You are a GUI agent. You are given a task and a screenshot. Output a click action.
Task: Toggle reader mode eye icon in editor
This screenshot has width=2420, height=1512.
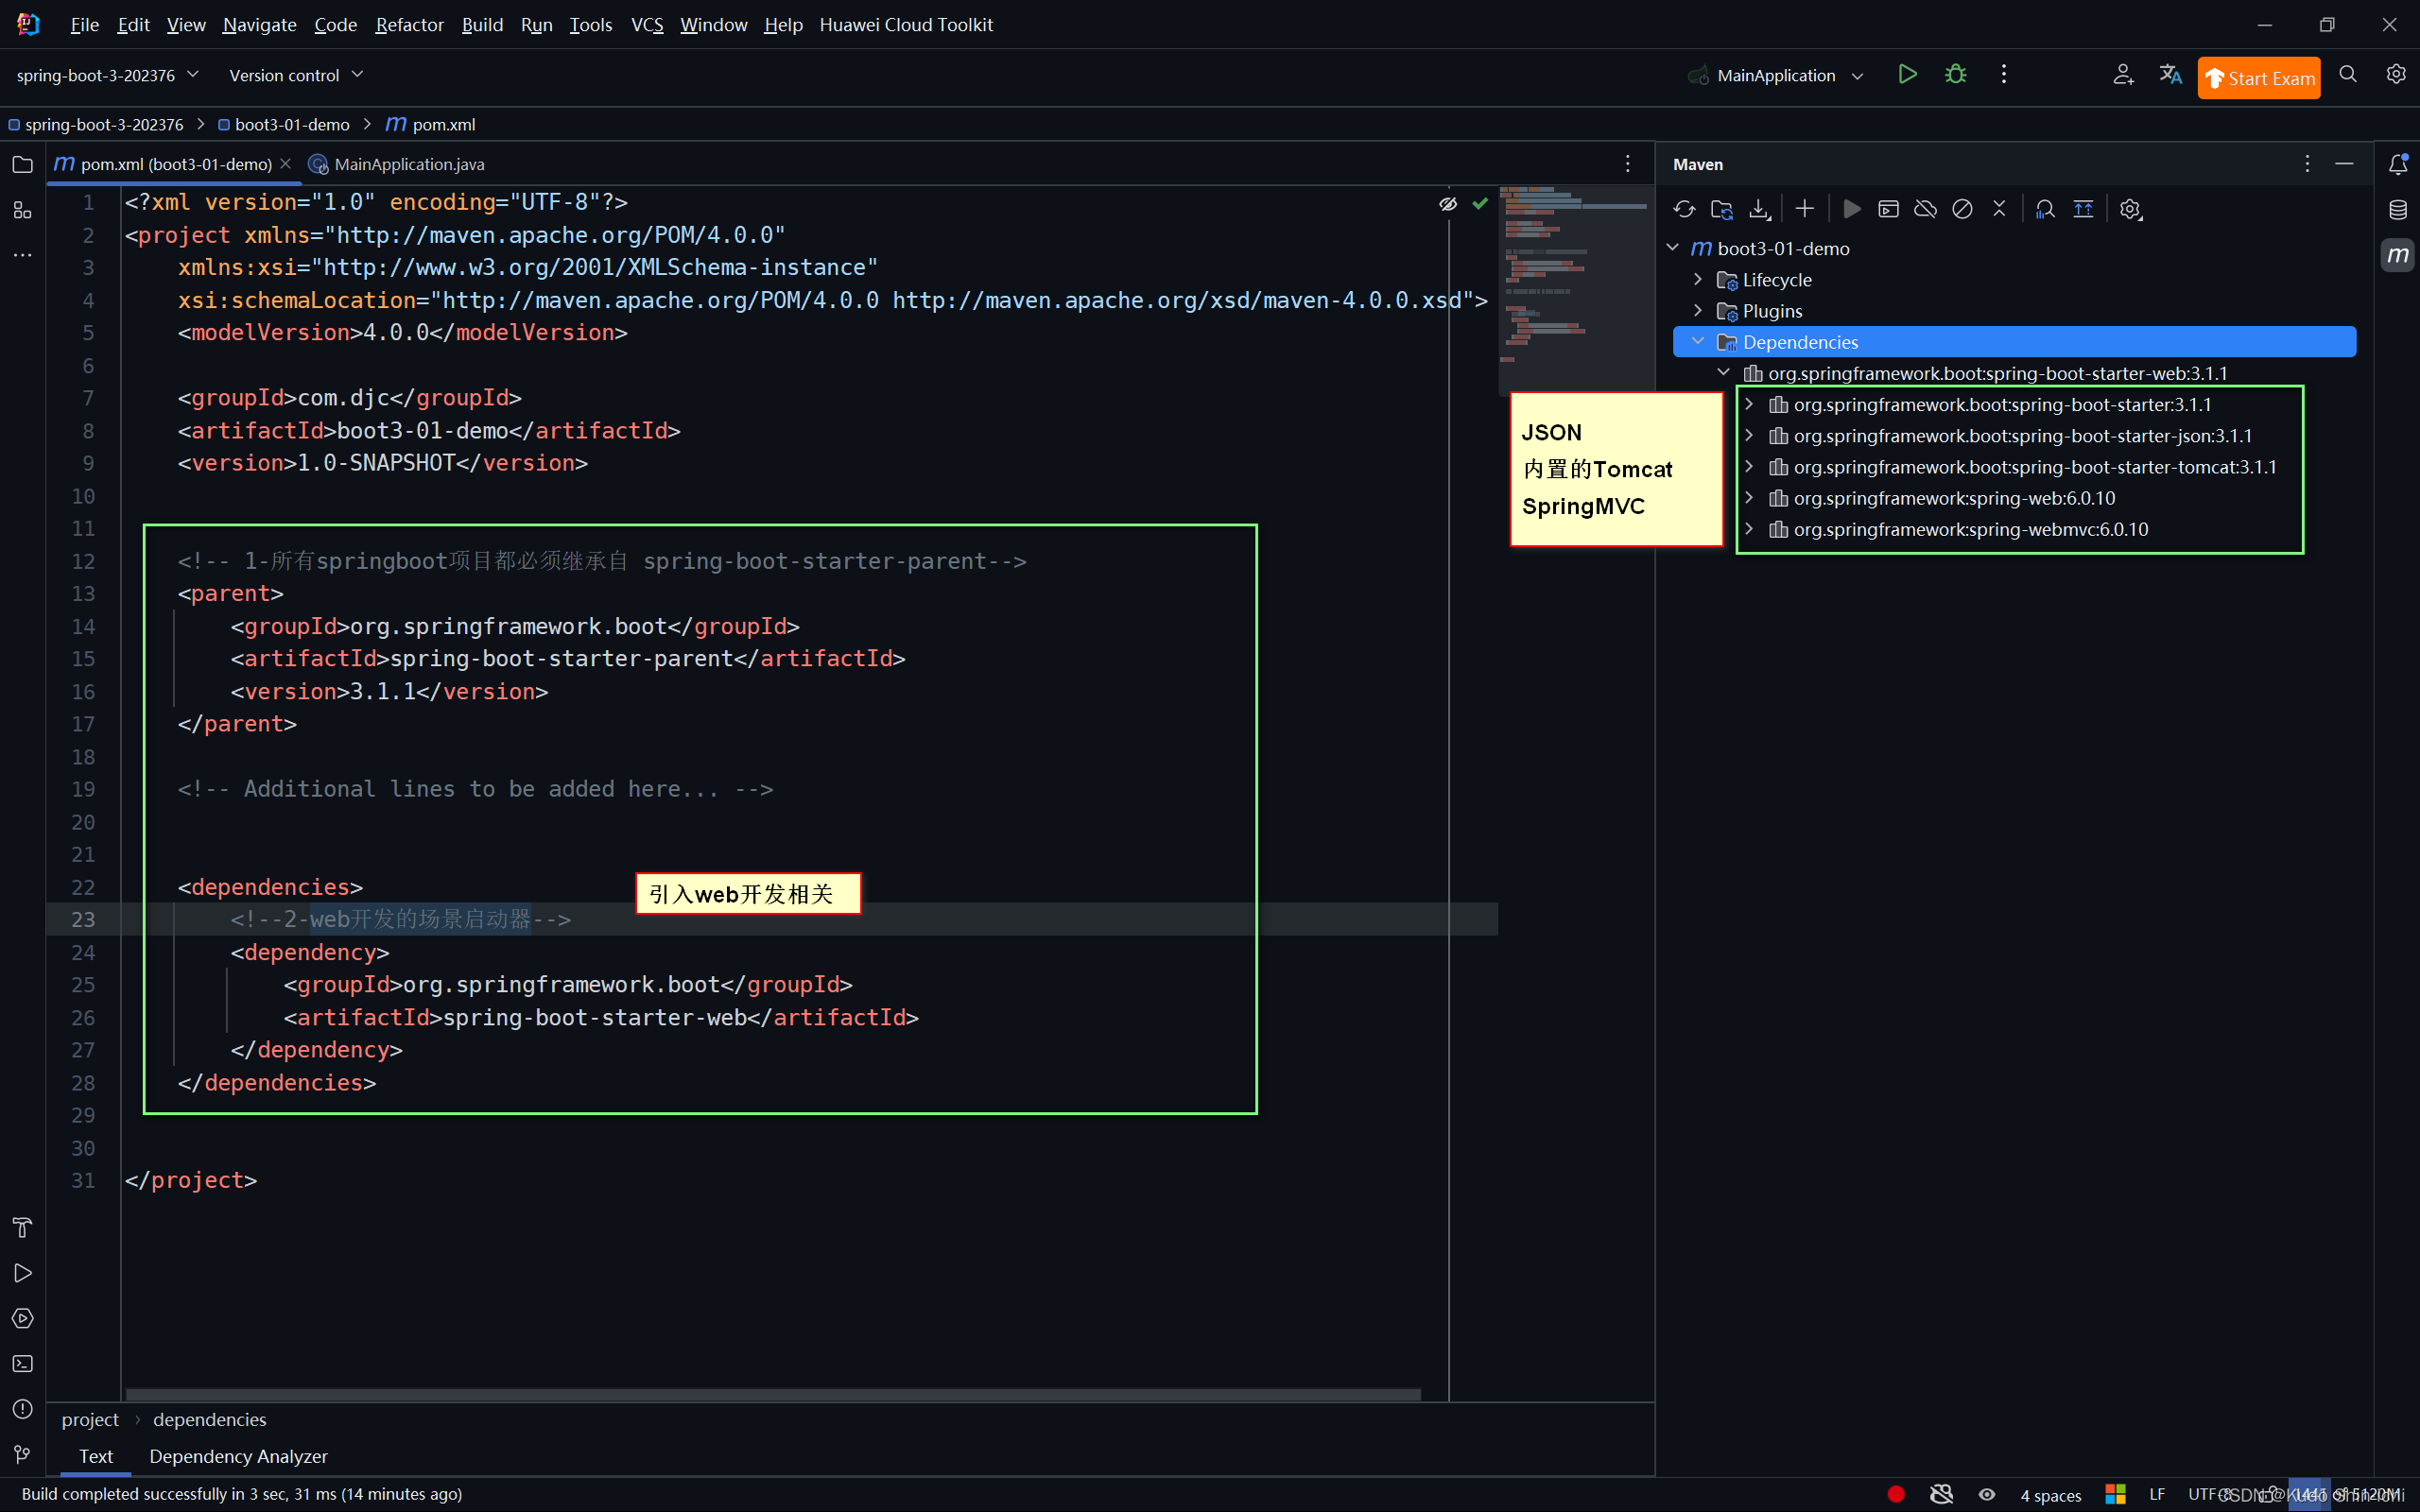point(1448,204)
